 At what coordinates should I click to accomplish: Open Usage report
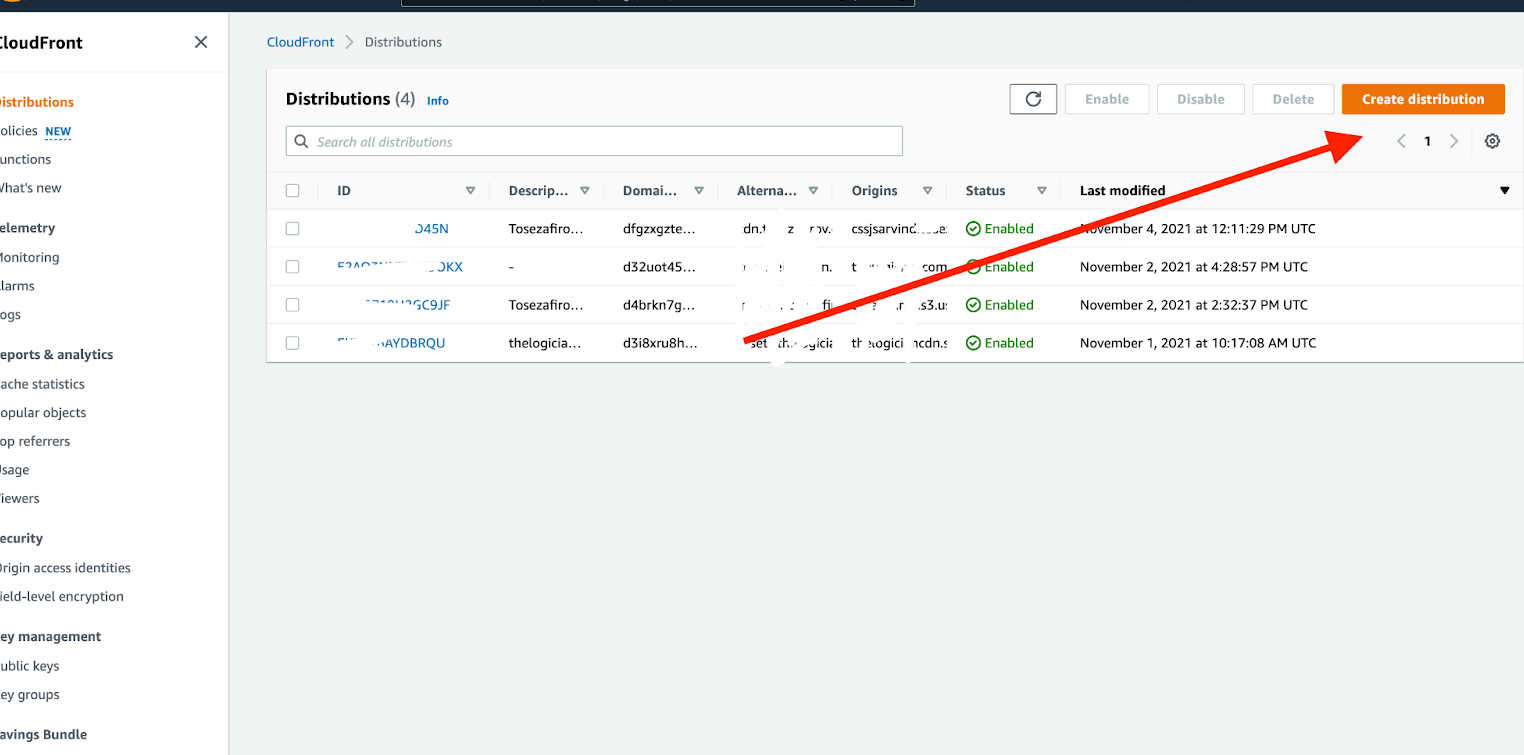coord(14,470)
